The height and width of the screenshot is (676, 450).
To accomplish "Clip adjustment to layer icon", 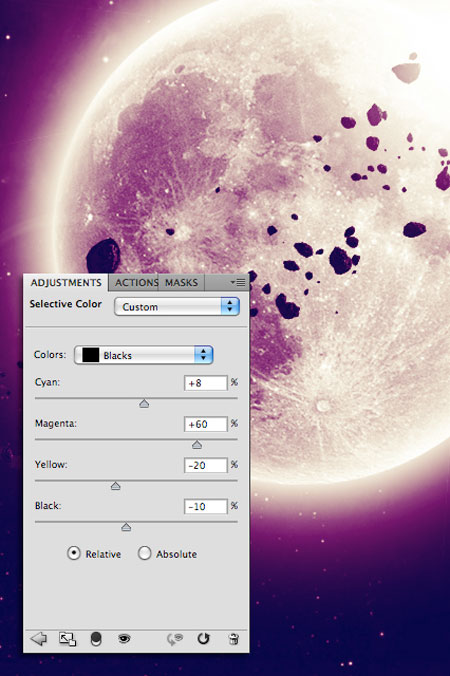I will tap(96, 639).
